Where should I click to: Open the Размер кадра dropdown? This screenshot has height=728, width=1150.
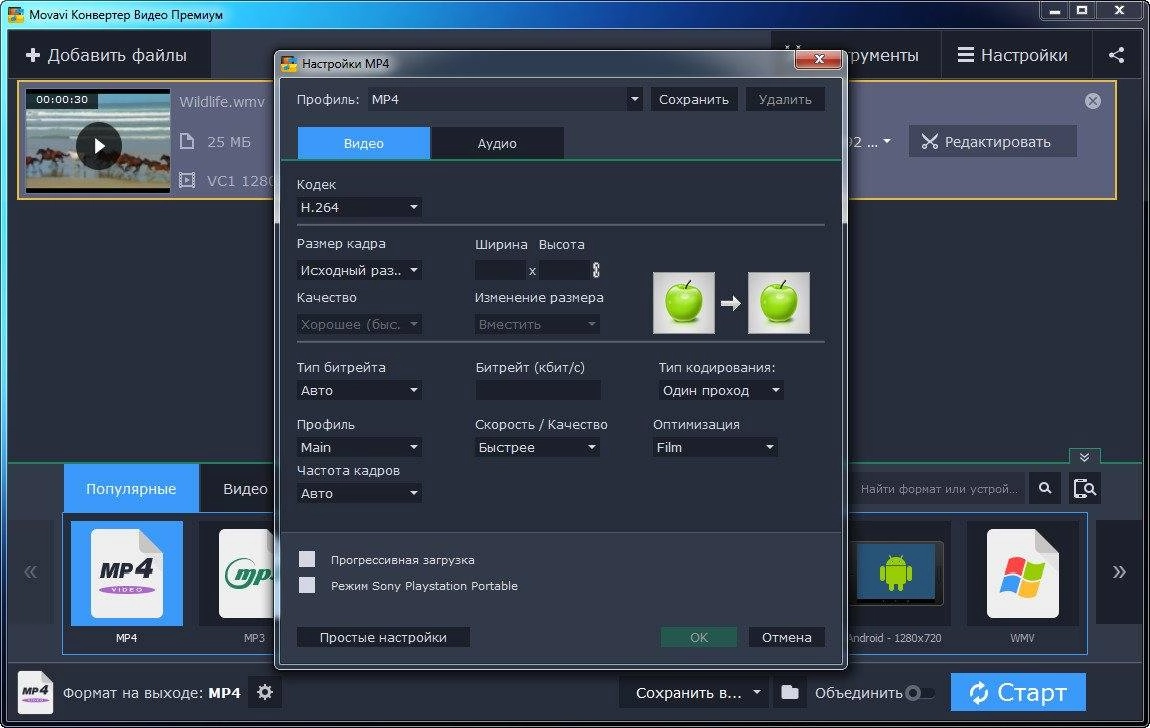(x=359, y=270)
